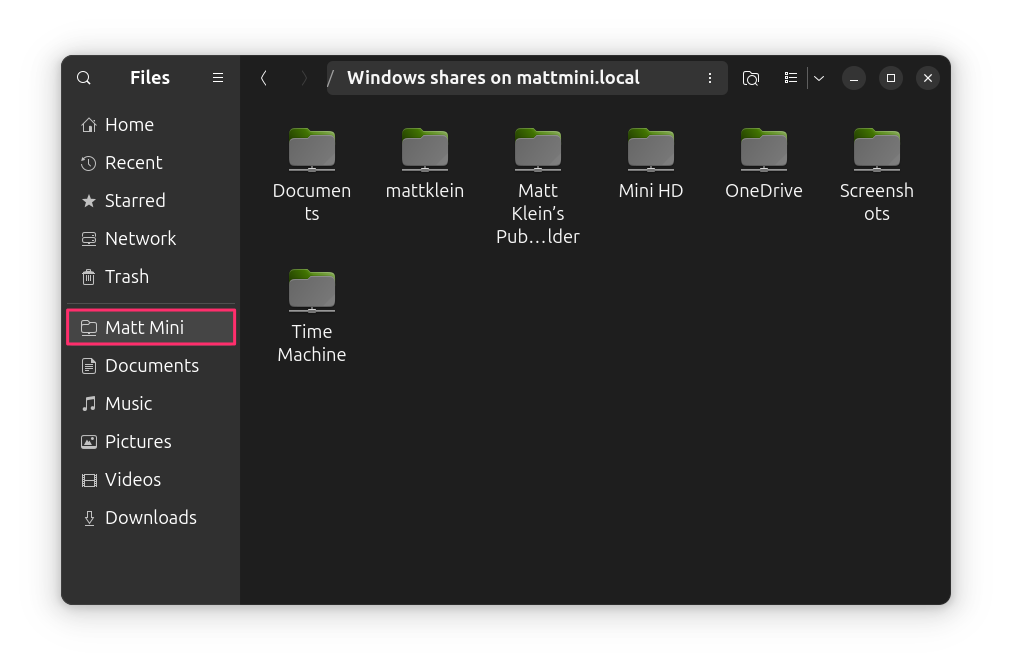Minimize the Files window
This screenshot has width=1012, height=672.
tap(853, 78)
